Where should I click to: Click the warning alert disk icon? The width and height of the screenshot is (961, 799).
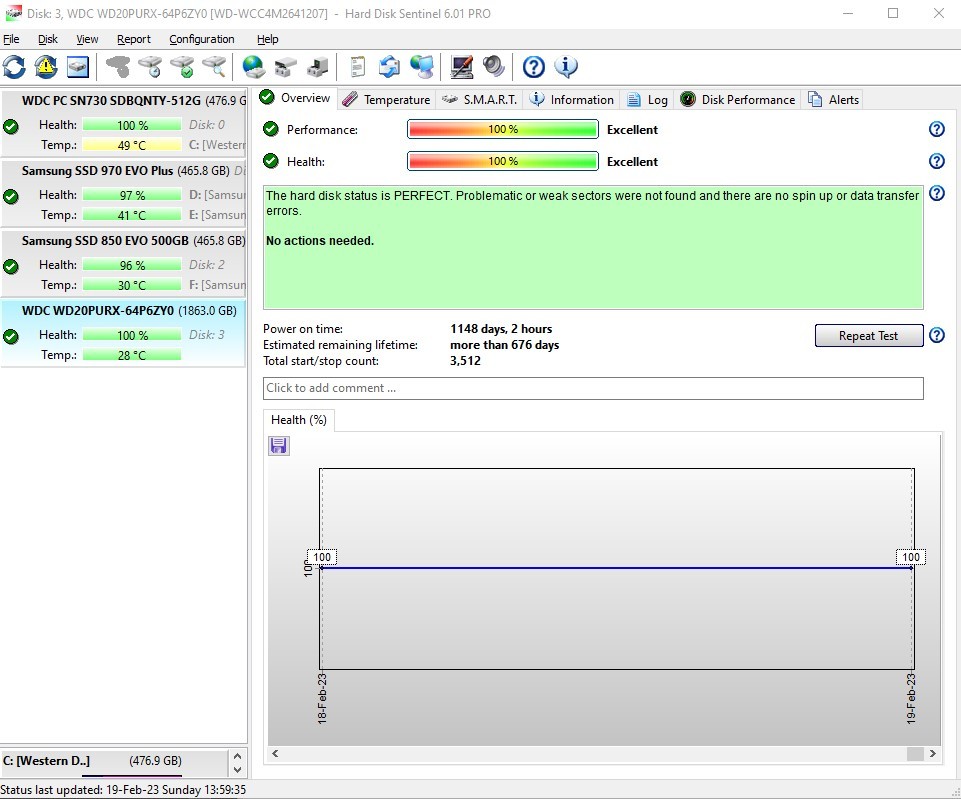pyautogui.click(x=46, y=67)
